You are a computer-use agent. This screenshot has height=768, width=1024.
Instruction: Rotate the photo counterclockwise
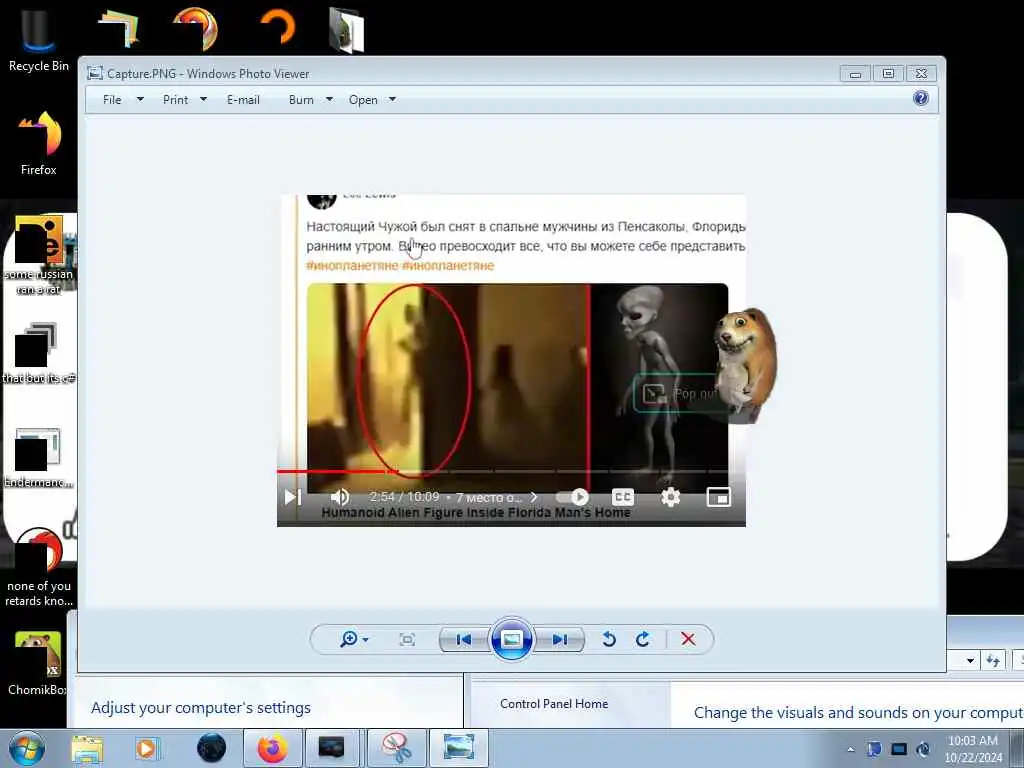(x=609, y=639)
